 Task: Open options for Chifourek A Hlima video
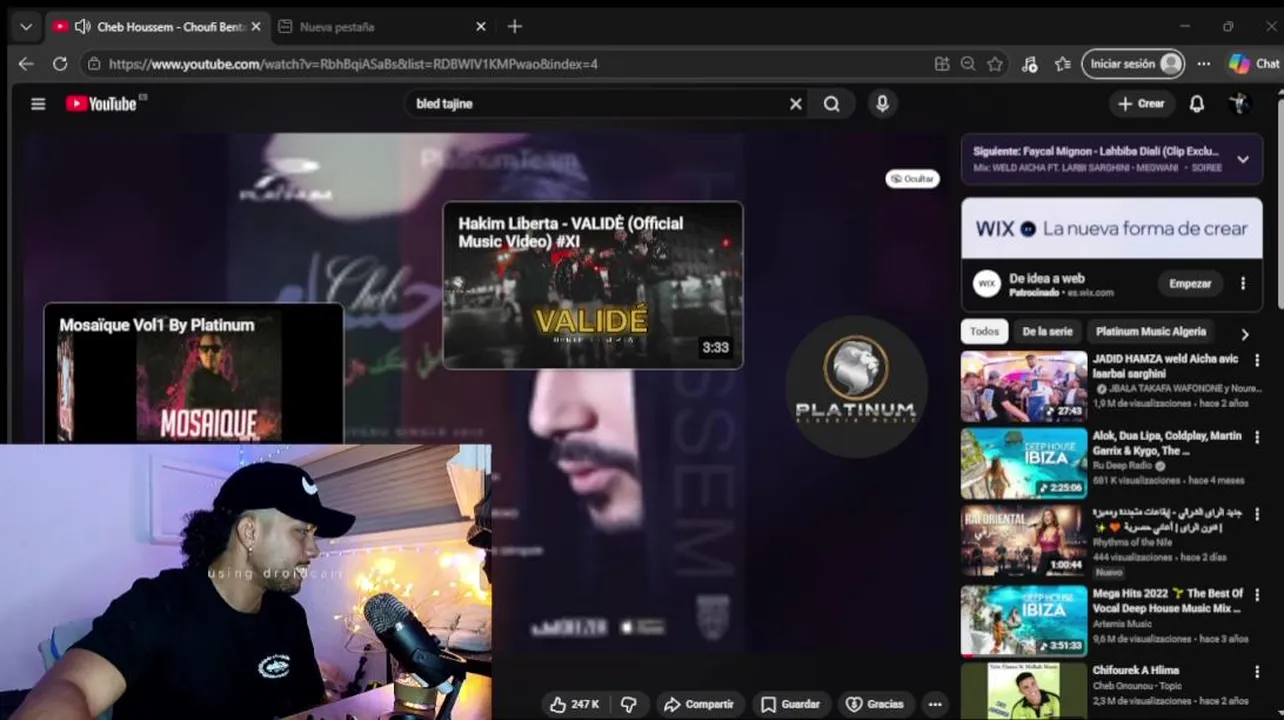click(1257, 672)
